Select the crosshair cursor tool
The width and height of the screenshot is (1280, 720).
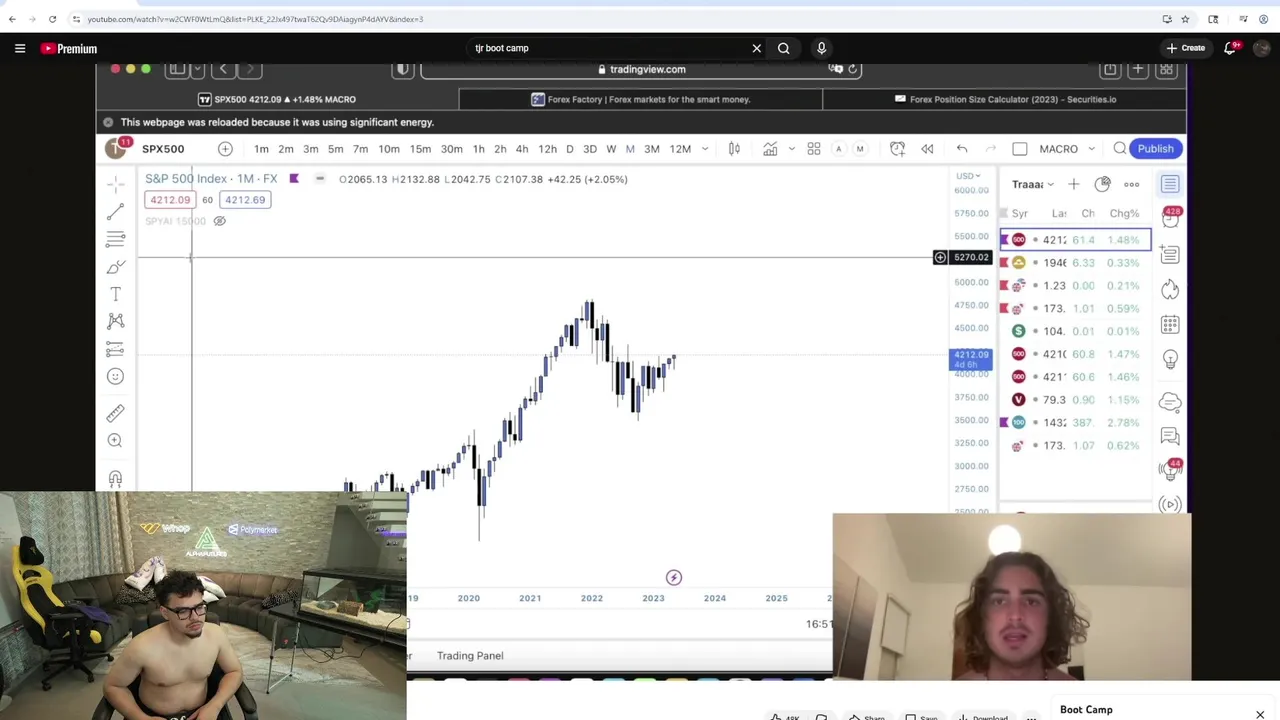point(116,184)
